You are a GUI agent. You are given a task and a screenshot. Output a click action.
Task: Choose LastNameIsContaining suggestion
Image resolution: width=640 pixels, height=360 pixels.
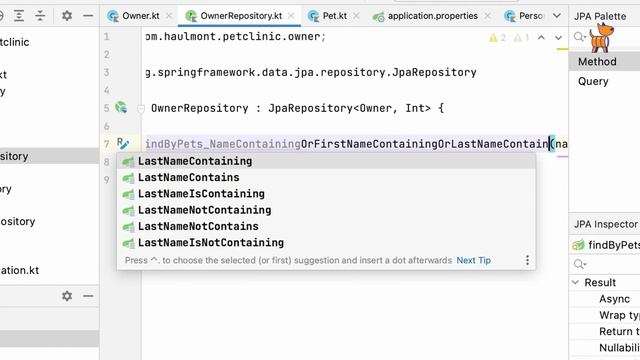tap(326, 194)
